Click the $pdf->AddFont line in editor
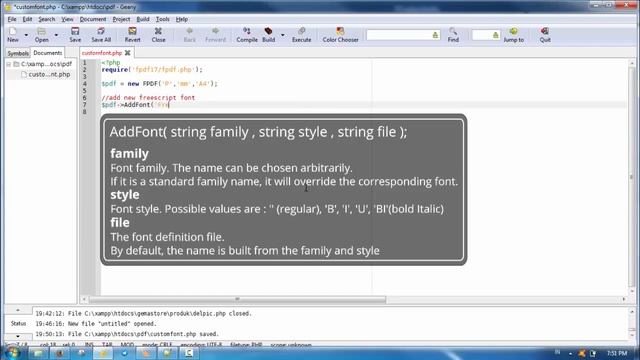 pyautogui.click(x=135, y=105)
